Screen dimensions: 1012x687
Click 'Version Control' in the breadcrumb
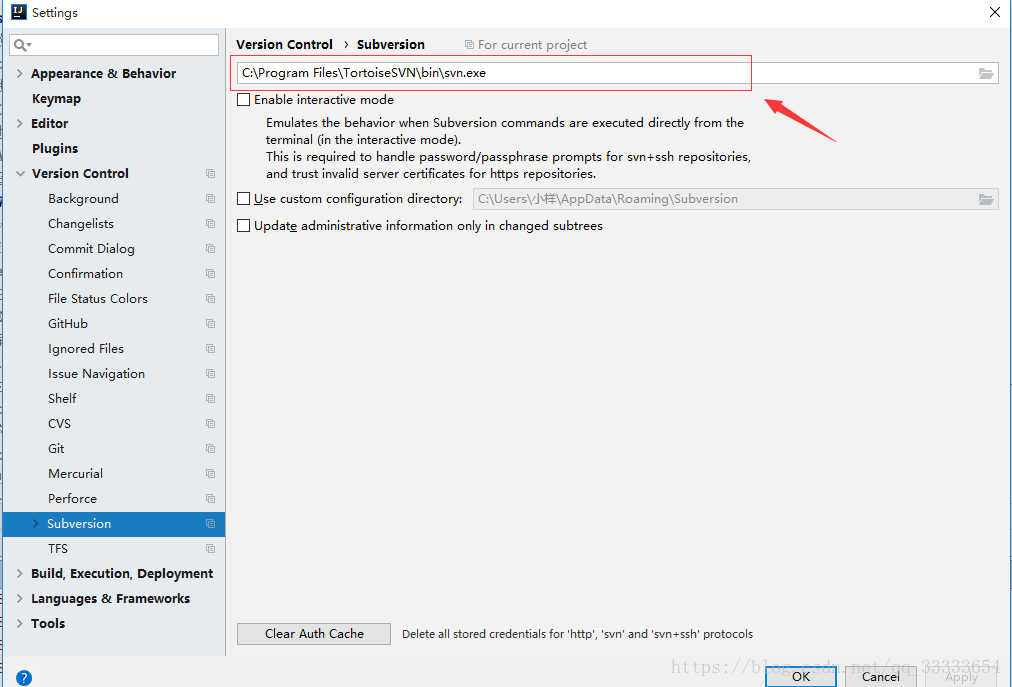pyautogui.click(x=285, y=44)
